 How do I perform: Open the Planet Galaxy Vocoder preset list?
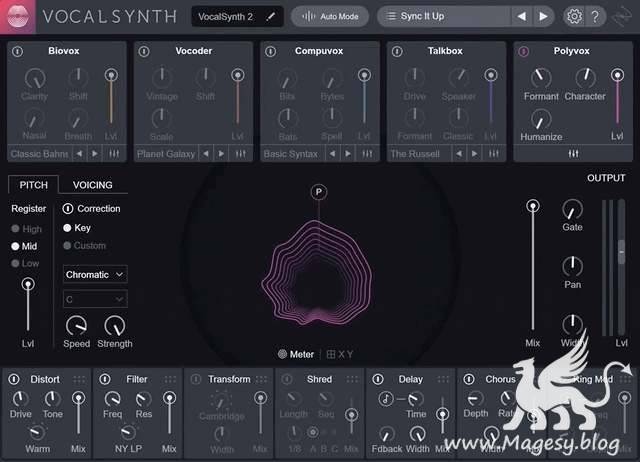pos(166,154)
